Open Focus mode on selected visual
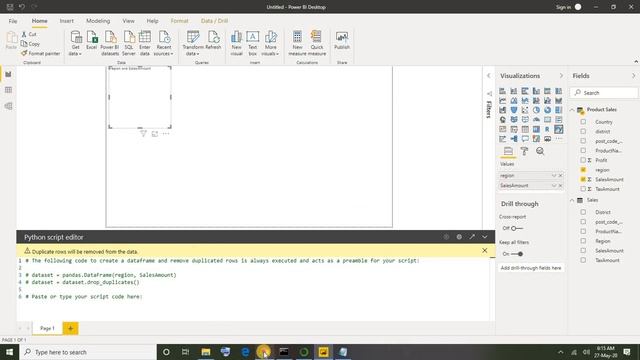 tap(155, 133)
